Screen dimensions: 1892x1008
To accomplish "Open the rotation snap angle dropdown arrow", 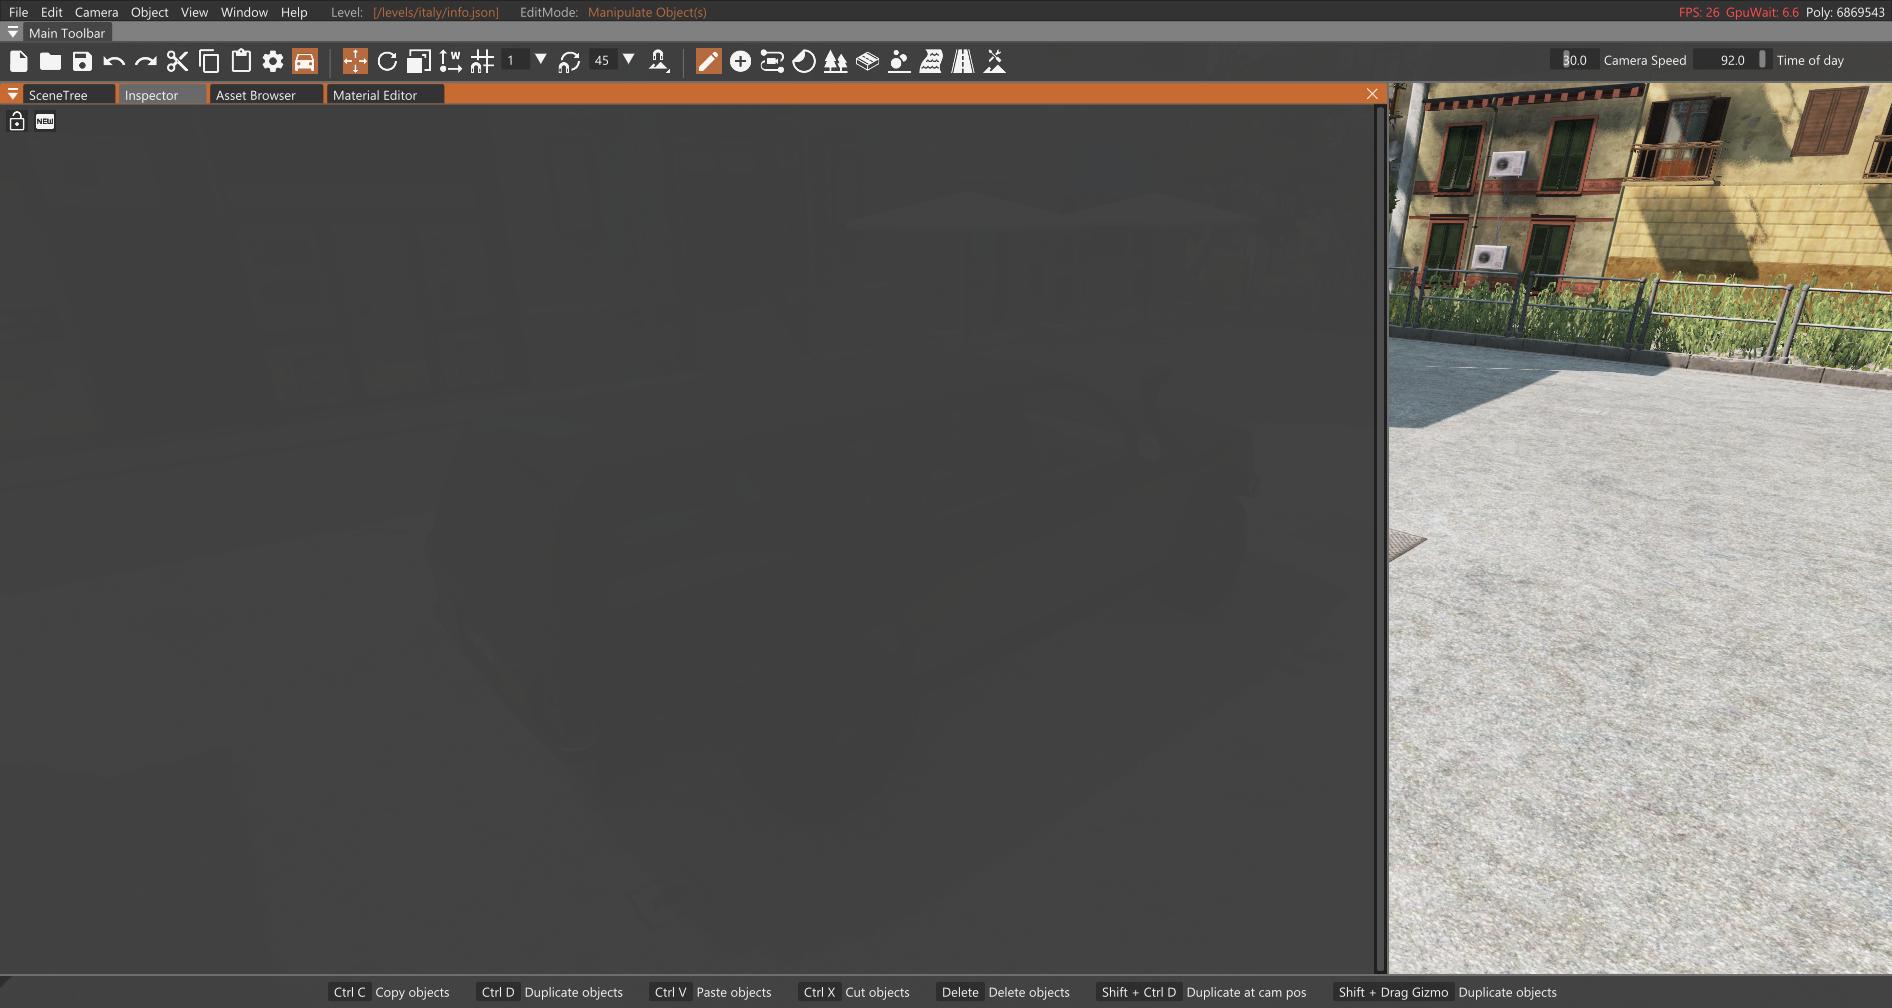I will (629, 60).
